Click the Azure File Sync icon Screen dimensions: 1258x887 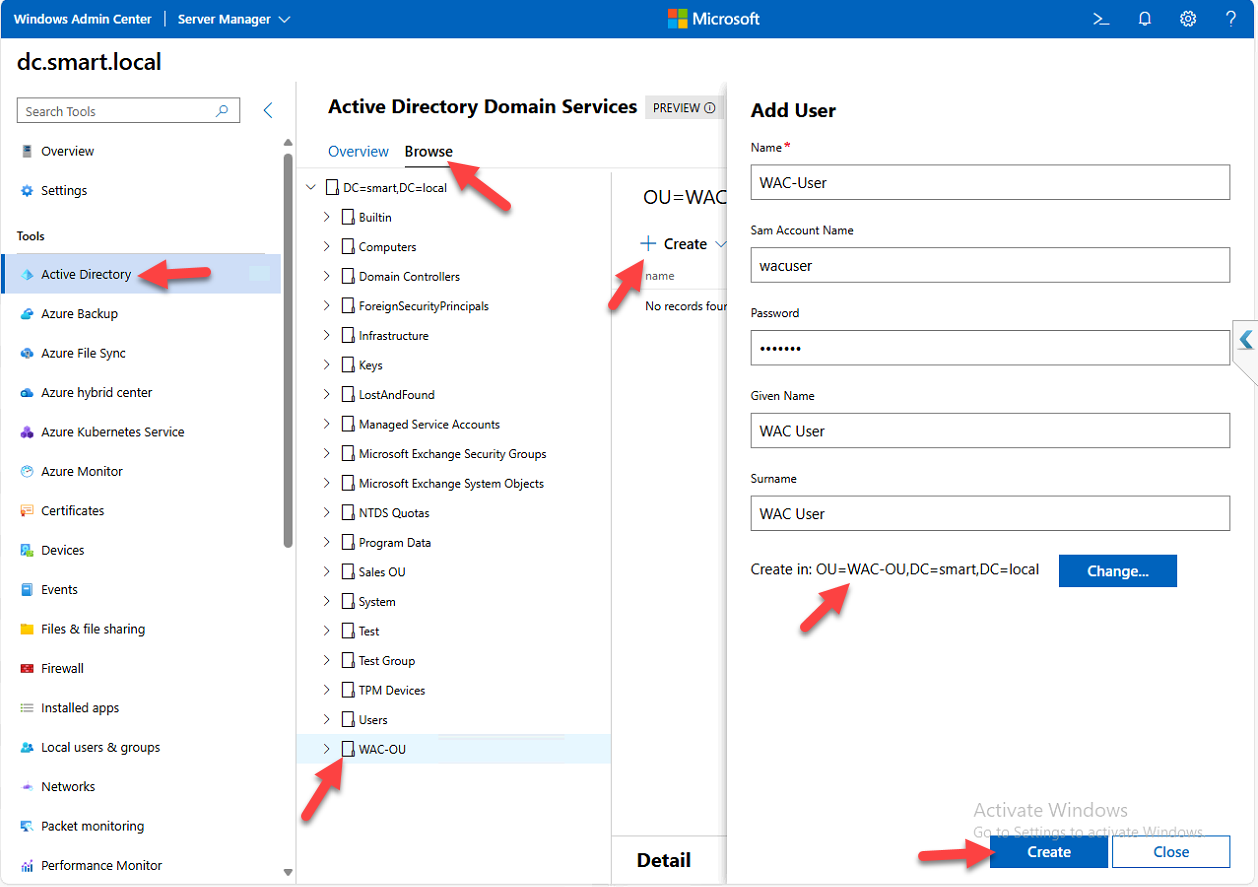pos(27,353)
